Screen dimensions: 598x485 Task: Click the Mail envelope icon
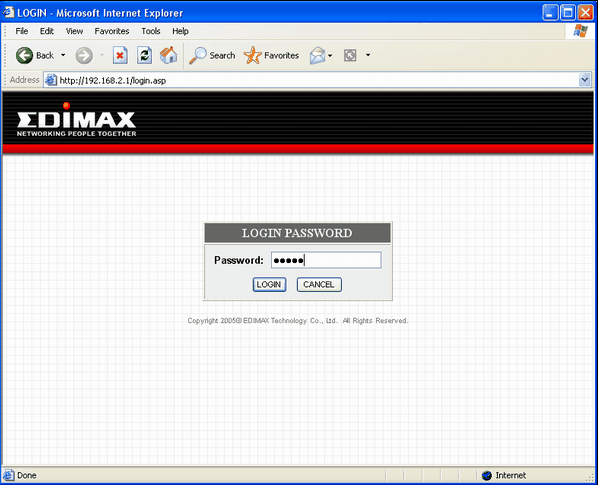317,56
